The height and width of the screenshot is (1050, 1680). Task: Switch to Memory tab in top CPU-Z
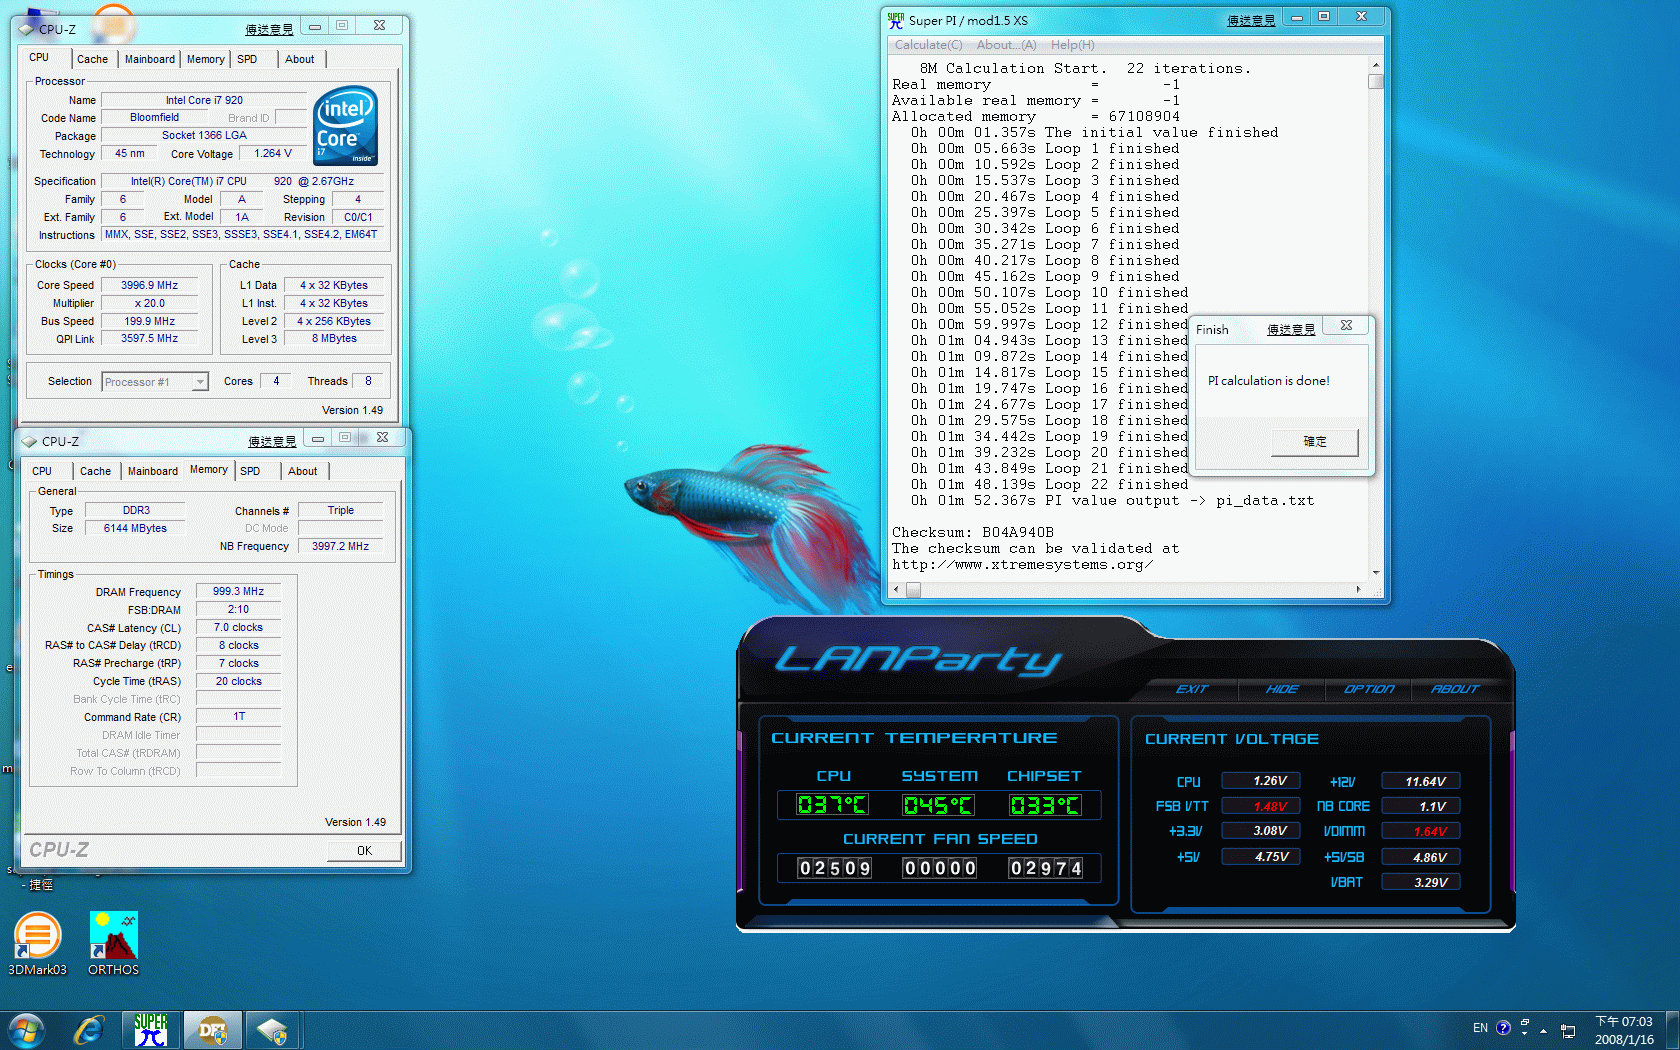206,59
